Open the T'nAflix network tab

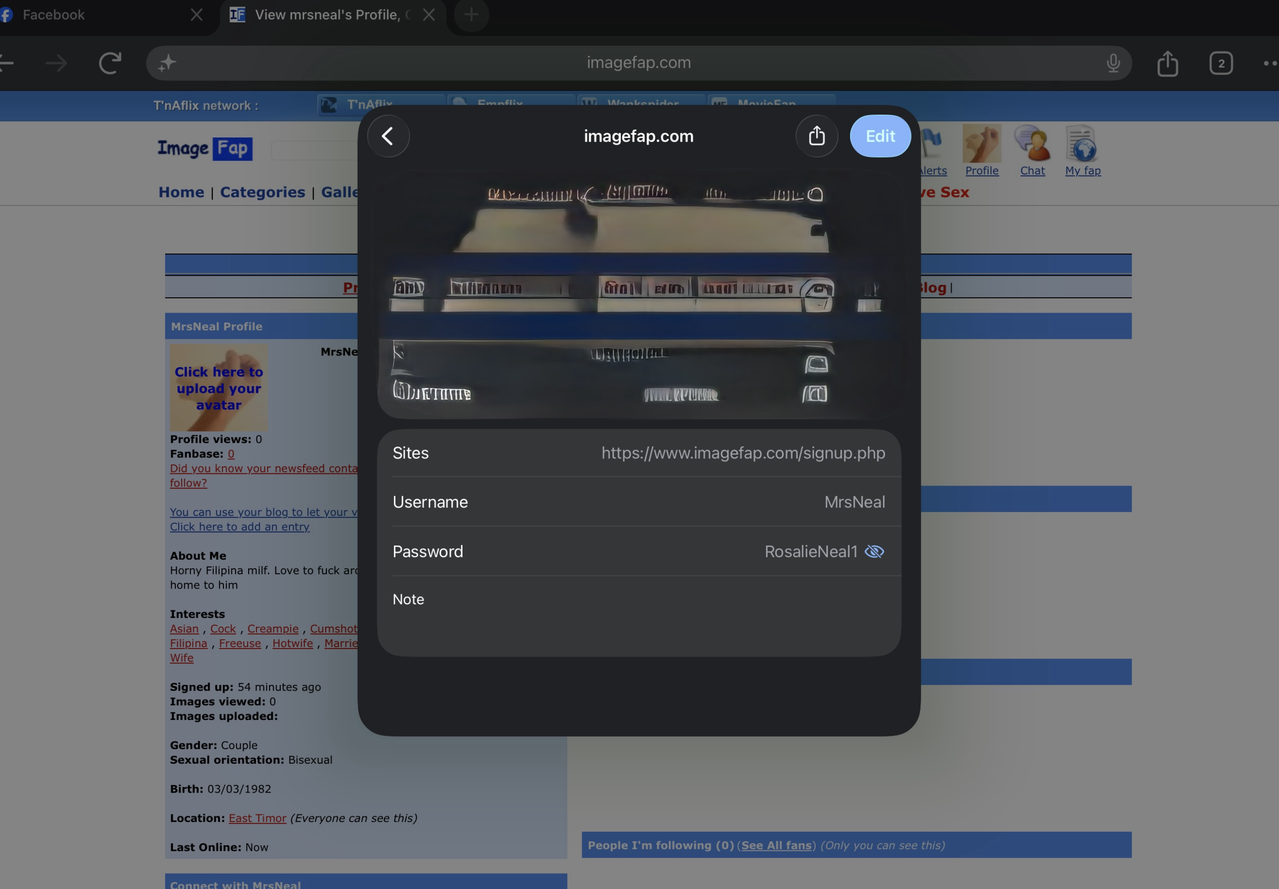click(380, 105)
